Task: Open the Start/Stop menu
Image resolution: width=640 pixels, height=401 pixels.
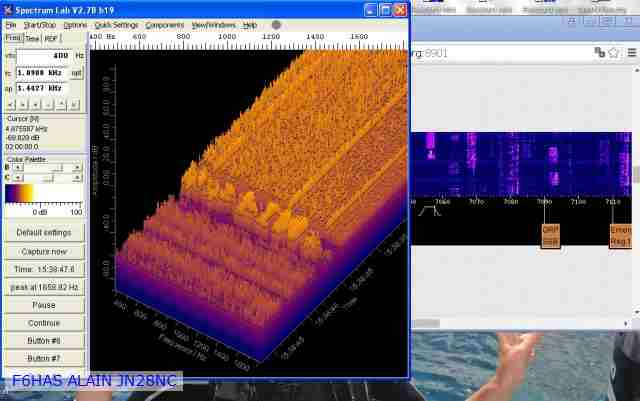Action: (x=40, y=24)
